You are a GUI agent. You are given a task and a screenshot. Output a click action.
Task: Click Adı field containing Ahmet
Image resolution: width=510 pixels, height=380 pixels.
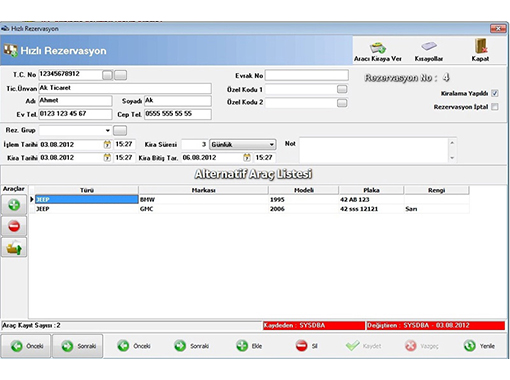[x=75, y=101]
